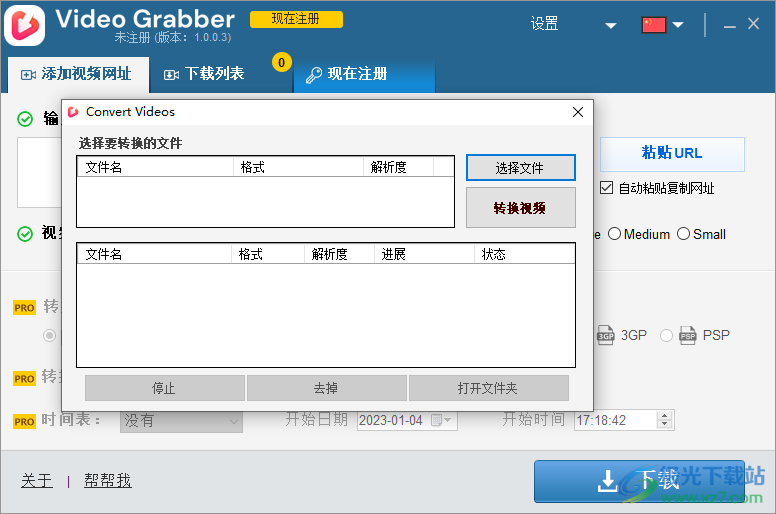Click the Convert Videos dialog title icon
Viewport: 776px width, 514px height.
(x=73, y=112)
